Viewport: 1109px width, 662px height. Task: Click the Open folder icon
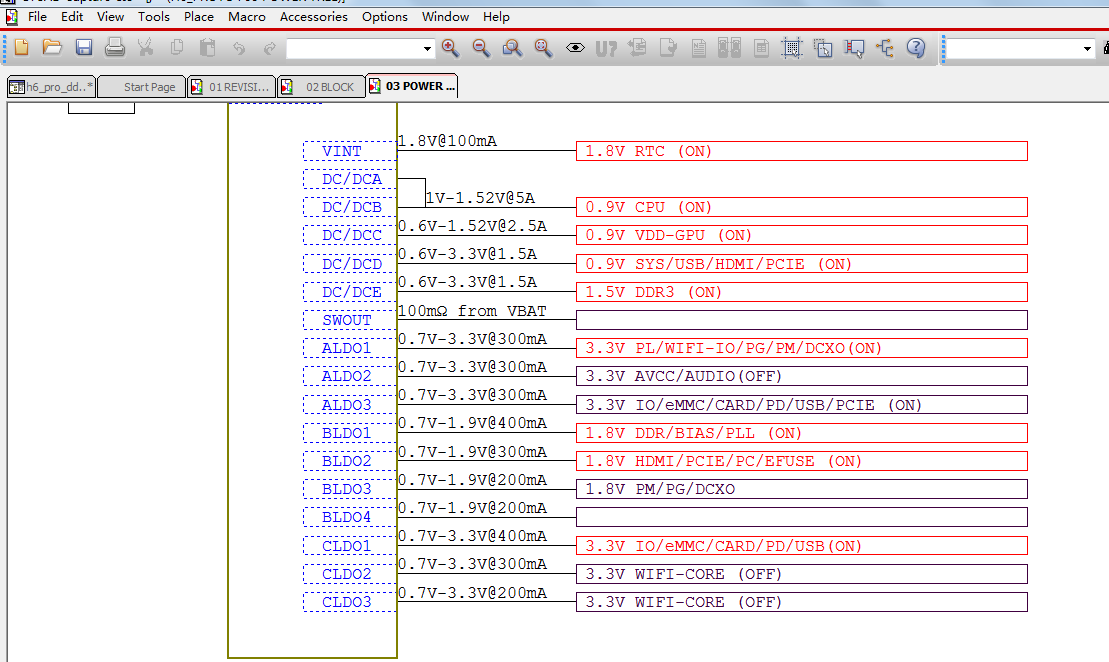[52, 47]
